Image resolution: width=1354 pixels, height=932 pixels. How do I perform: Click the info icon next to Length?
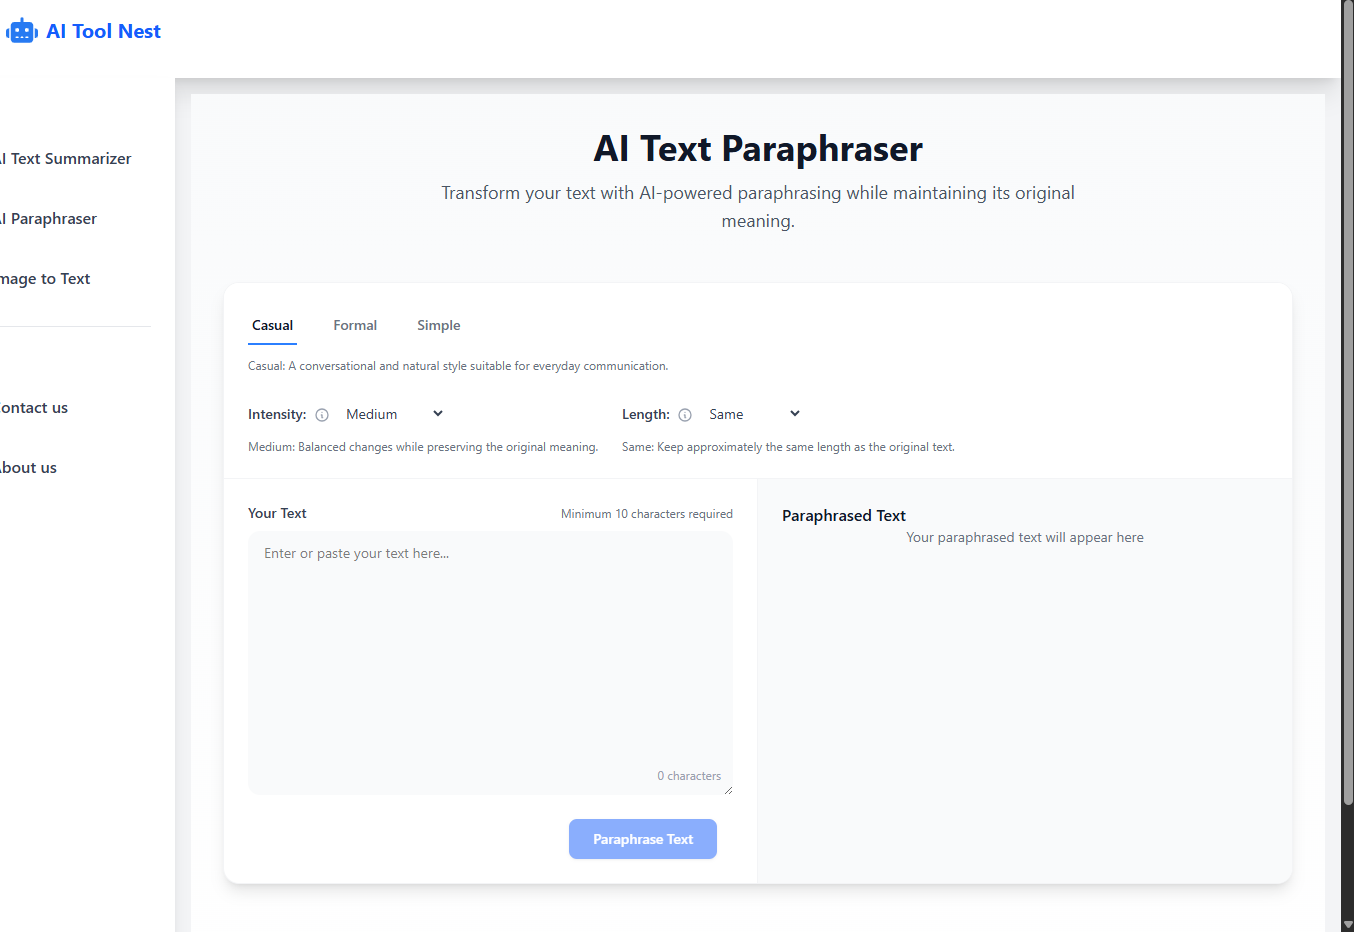click(685, 414)
